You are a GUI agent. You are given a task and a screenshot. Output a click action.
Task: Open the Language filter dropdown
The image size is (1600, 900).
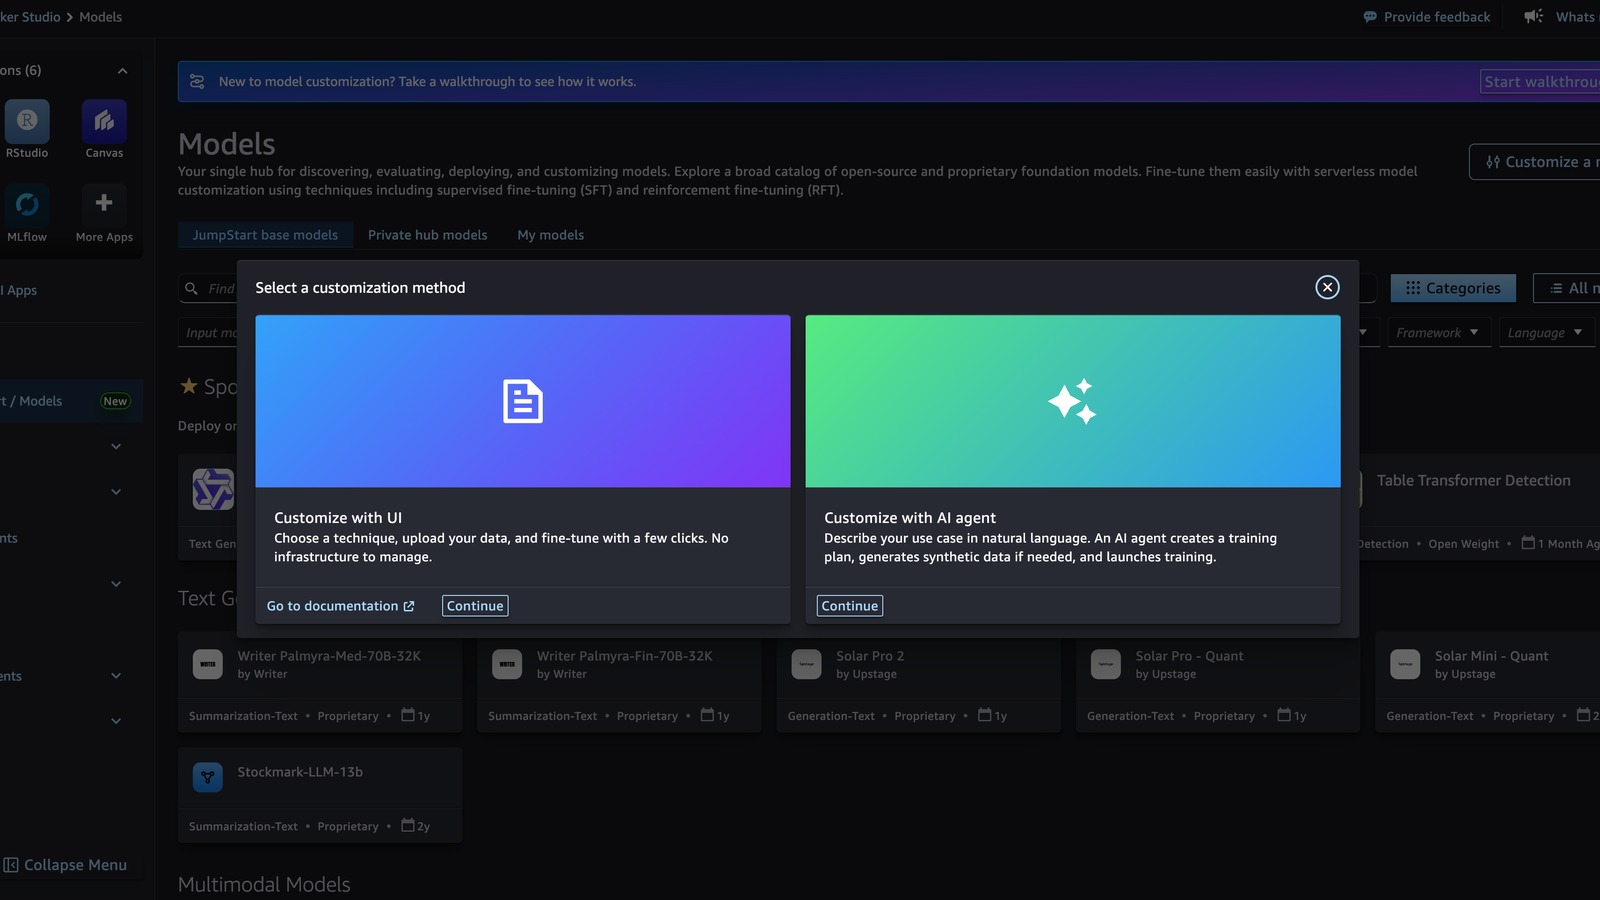click(1546, 333)
